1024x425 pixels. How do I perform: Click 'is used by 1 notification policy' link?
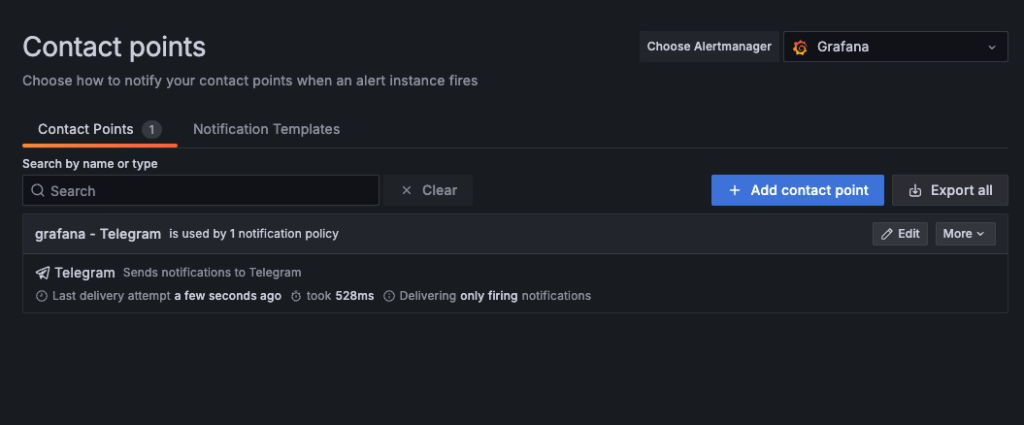tap(254, 234)
